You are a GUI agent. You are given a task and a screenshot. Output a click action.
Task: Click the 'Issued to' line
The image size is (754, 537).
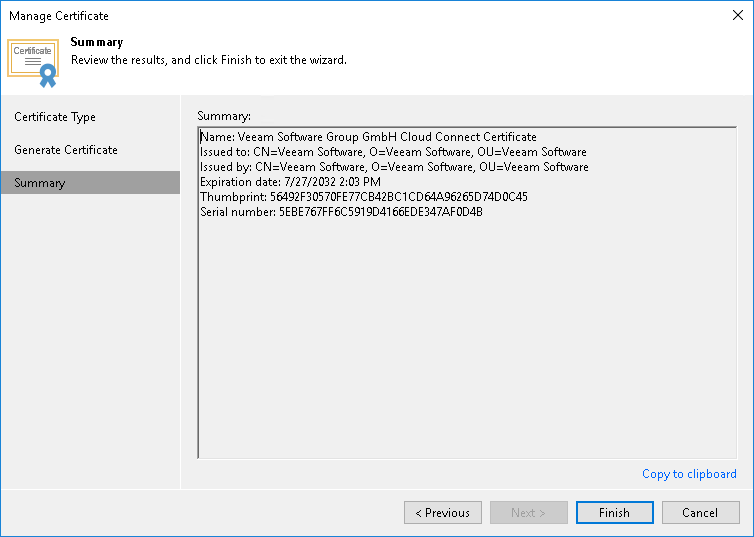(x=393, y=152)
